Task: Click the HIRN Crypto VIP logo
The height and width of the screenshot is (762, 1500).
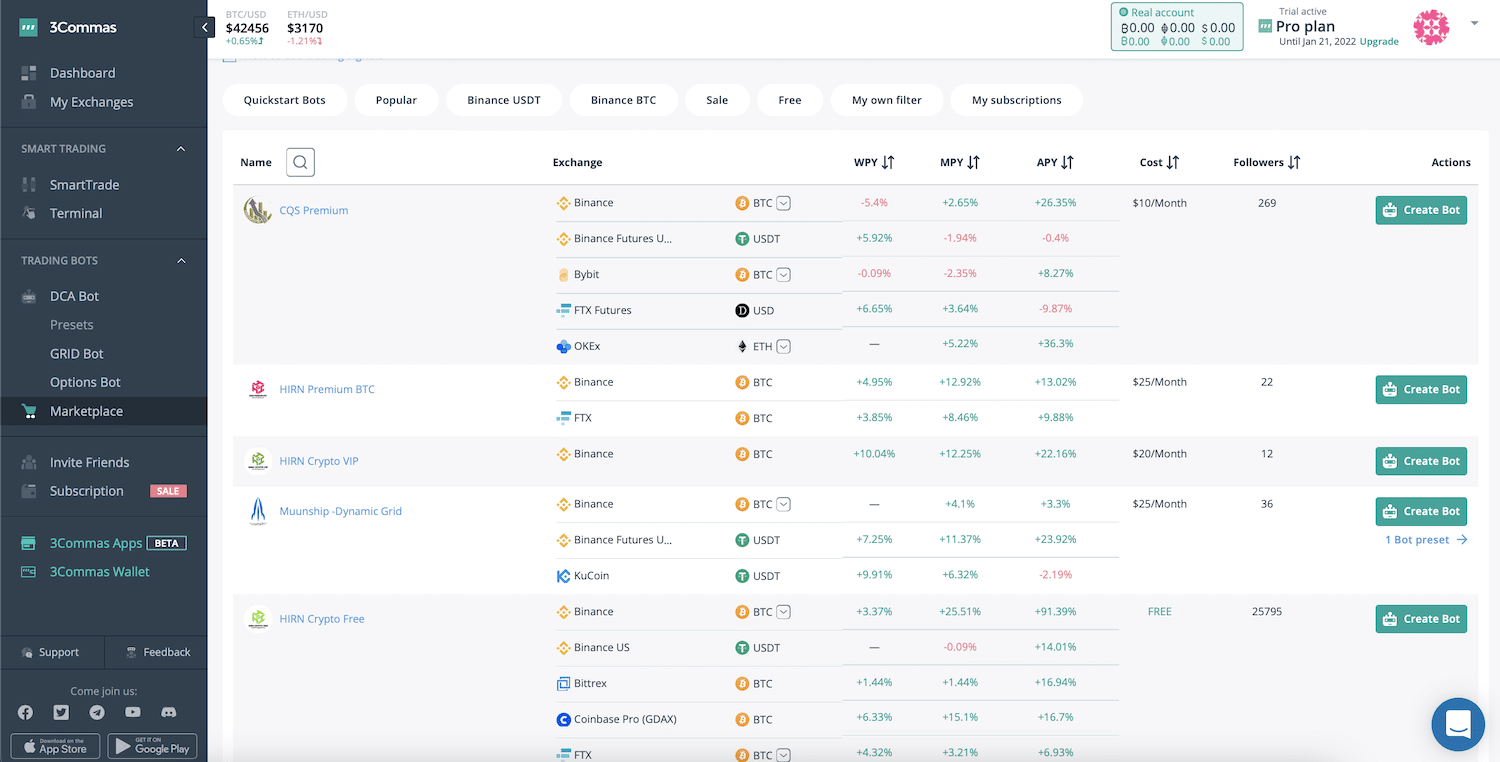Action: coord(258,461)
